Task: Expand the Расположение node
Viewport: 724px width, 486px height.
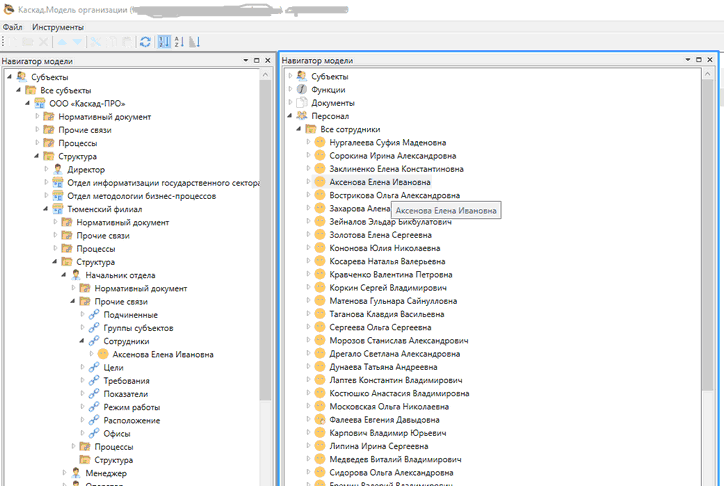Action: pyautogui.click(x=82, y=420)
